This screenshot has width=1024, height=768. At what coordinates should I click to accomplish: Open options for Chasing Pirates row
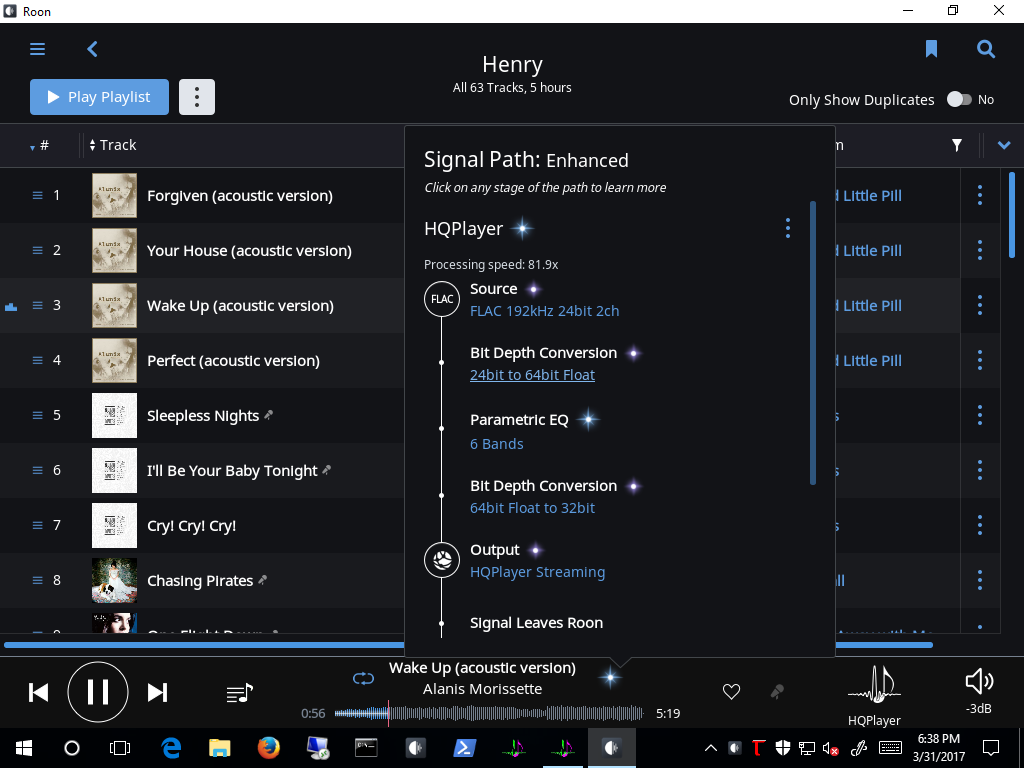click(x=980, y=579)
